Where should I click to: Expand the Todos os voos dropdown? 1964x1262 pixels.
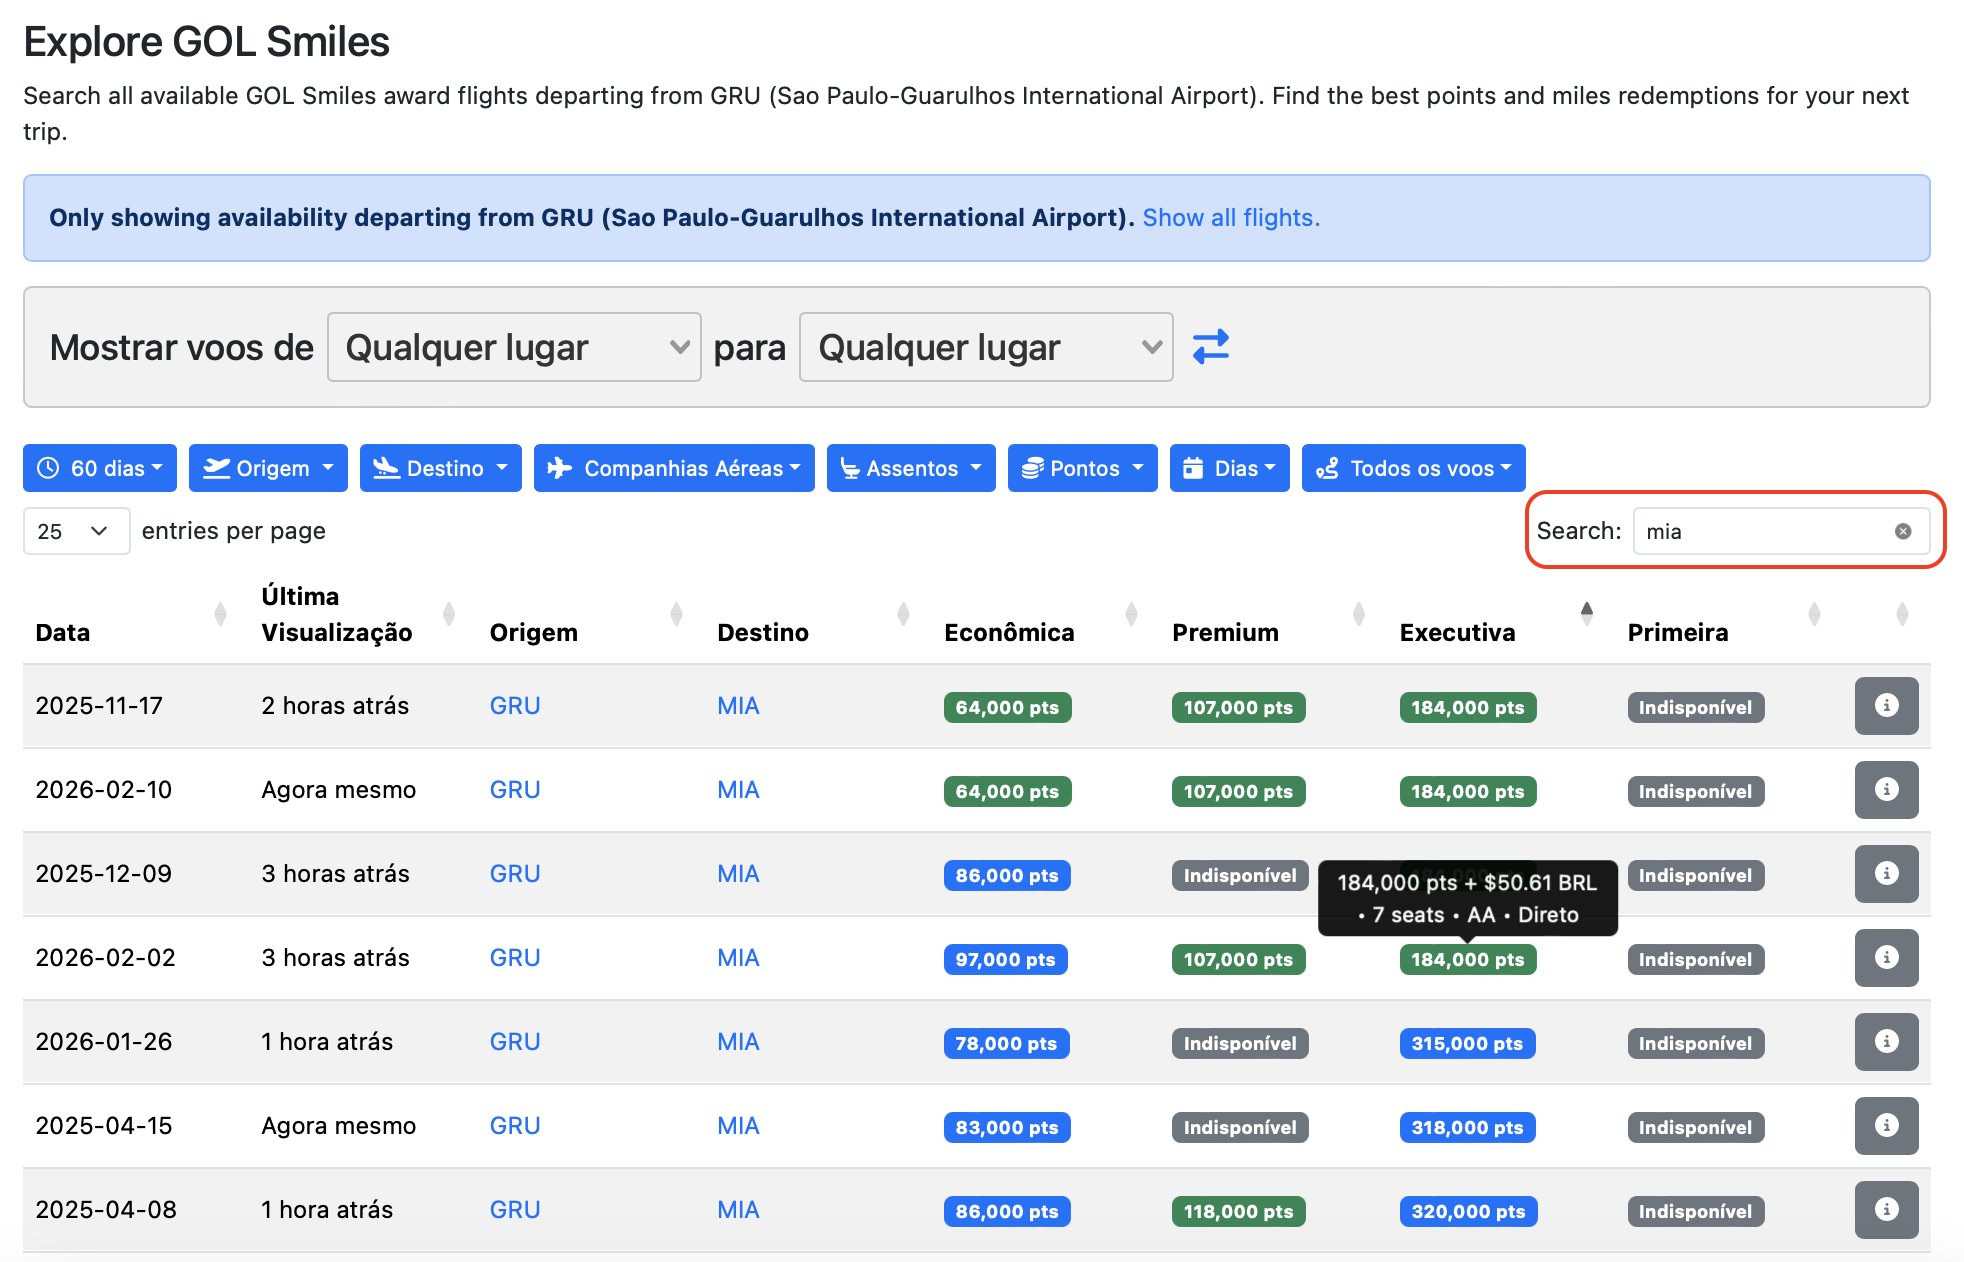click(1414, 468)
